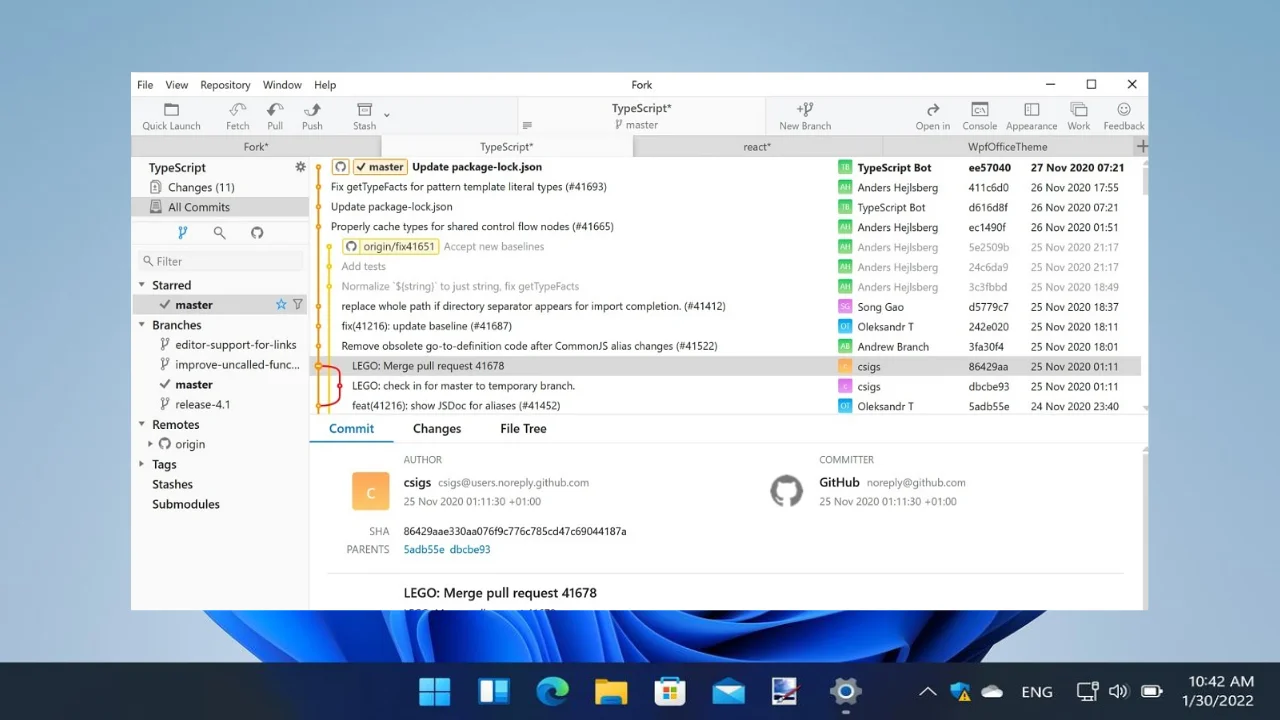
Task: Select All Commits in sidebar
Action: 220,207
